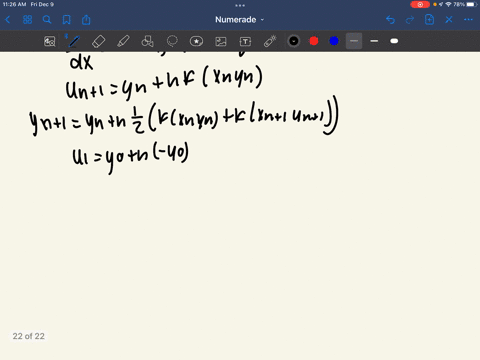The height and width of the screenshot is (360, 480).
Task: Choose the black pen color
Action: click(x=294, y=41)
